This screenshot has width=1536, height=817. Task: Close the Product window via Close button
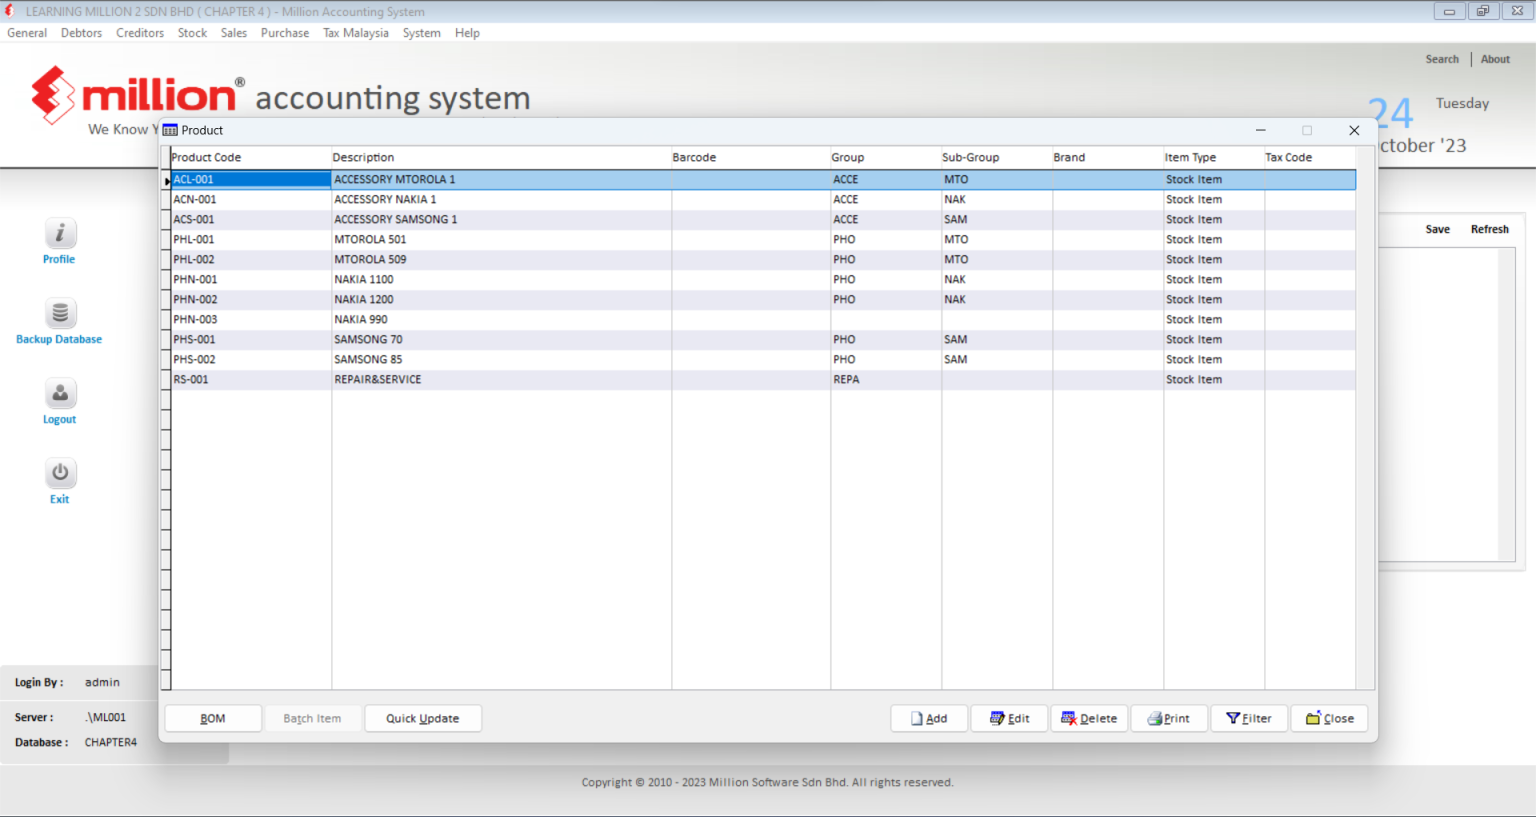[x=1329, y=718]
